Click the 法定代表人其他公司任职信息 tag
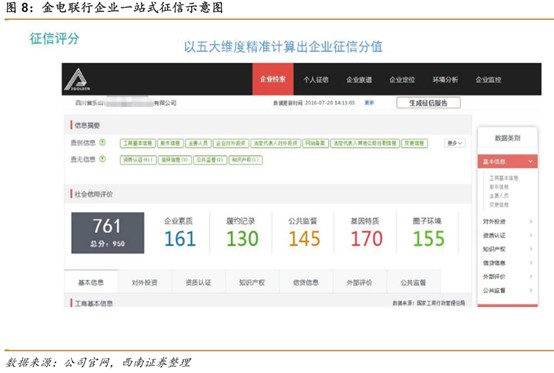 pos(365,143)
